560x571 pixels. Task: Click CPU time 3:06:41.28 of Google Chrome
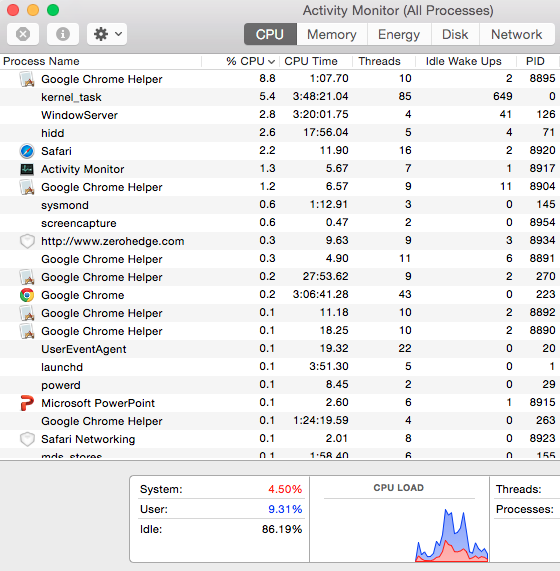[320, 294]
